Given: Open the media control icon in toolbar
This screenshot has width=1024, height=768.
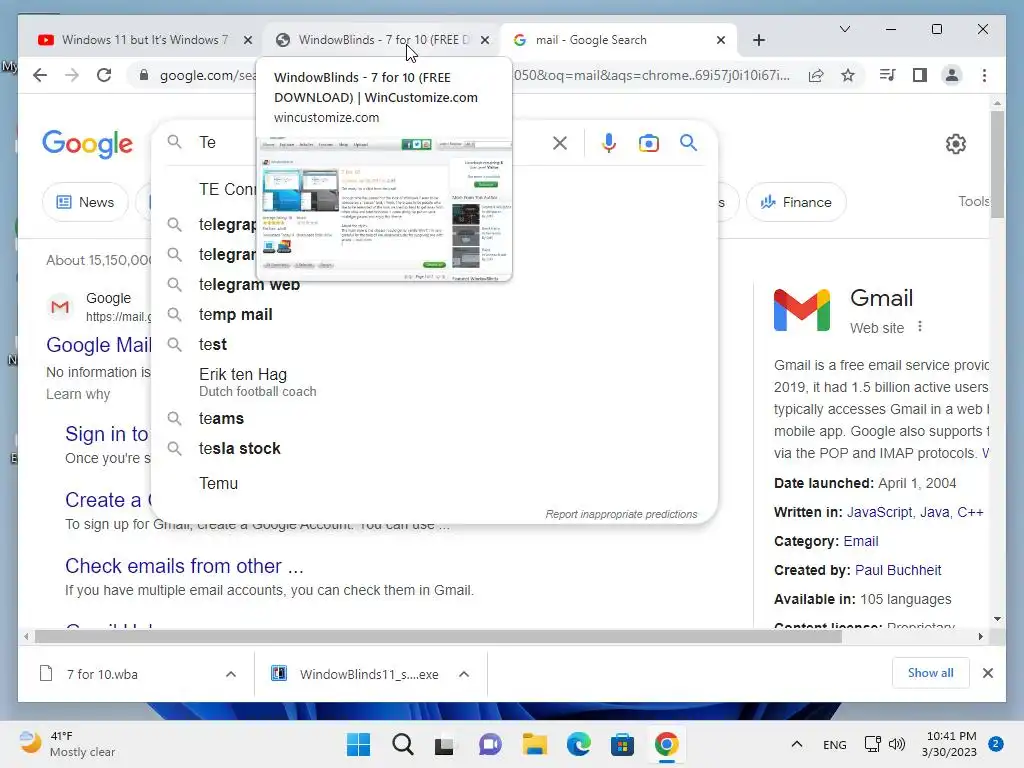Looking at the screenshot, I should tap(887, 75).
